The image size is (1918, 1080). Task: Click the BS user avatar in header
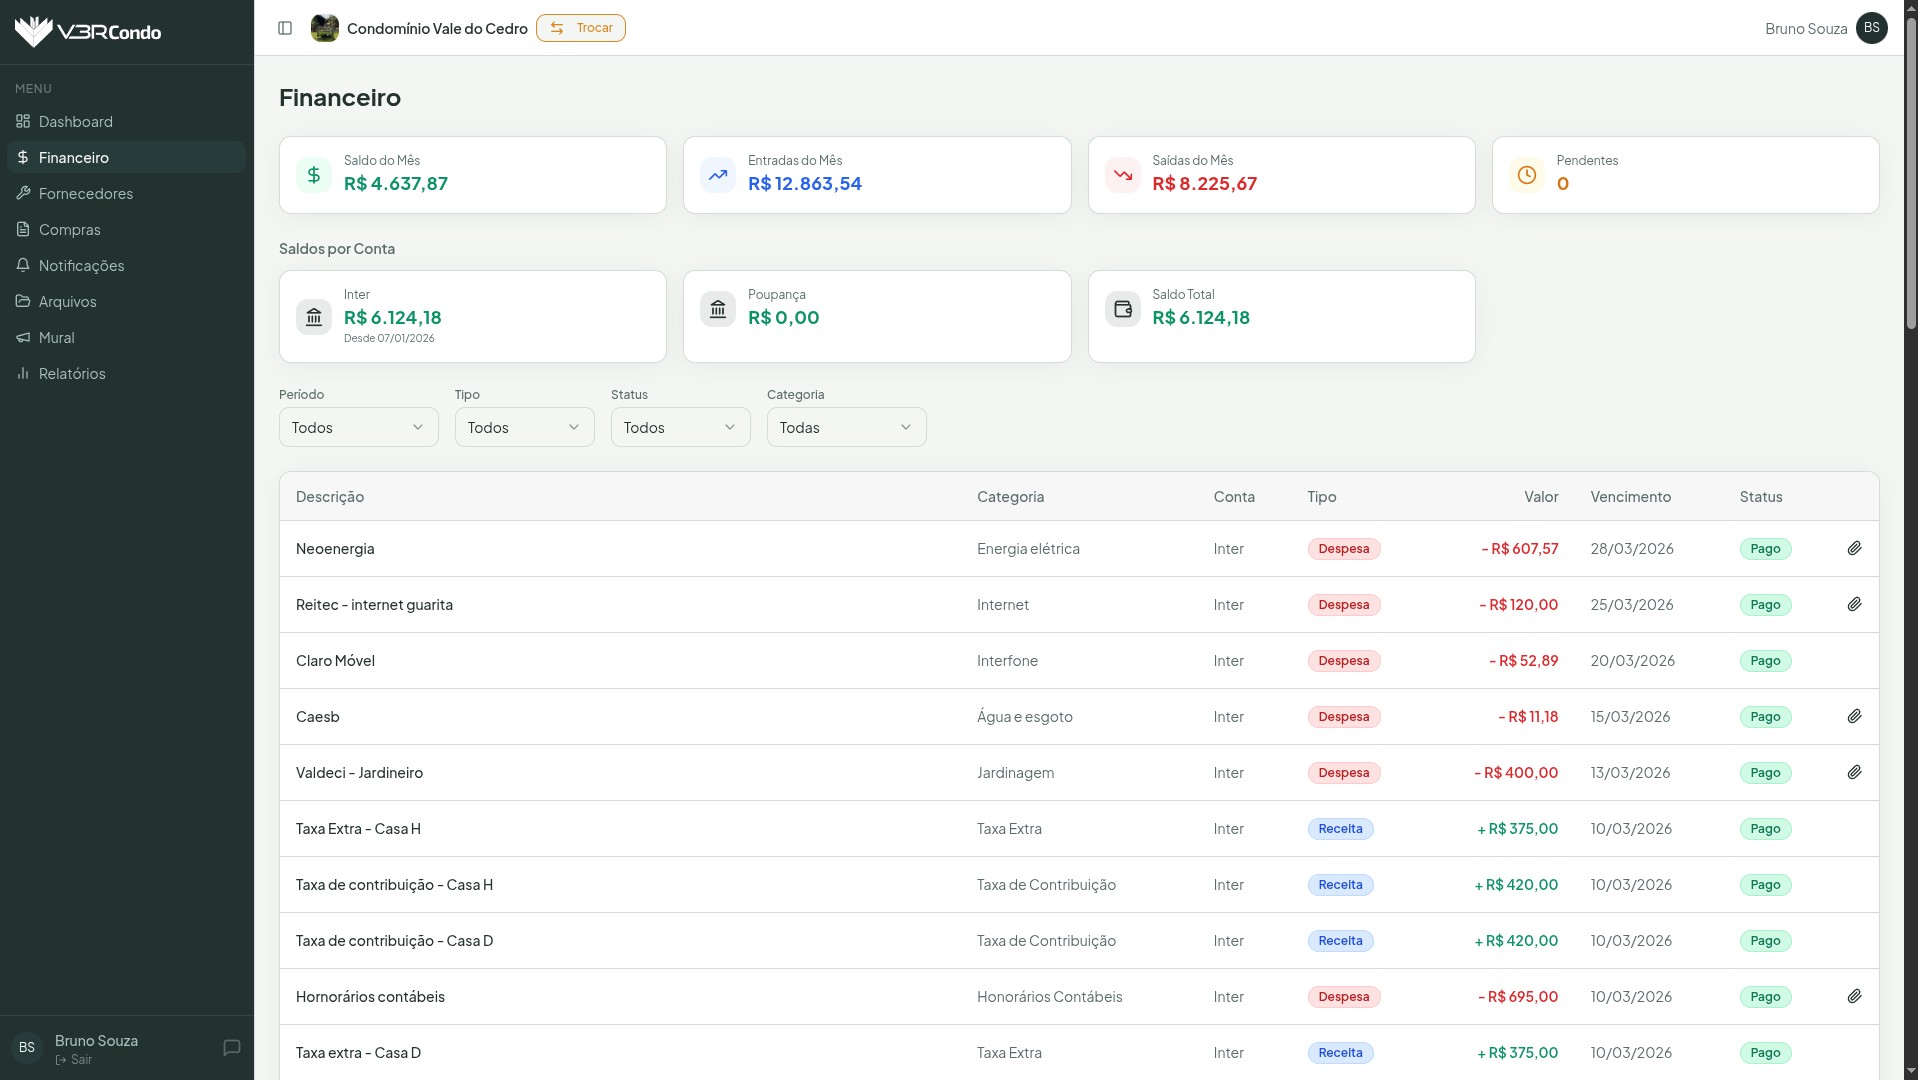[1871, 28]
